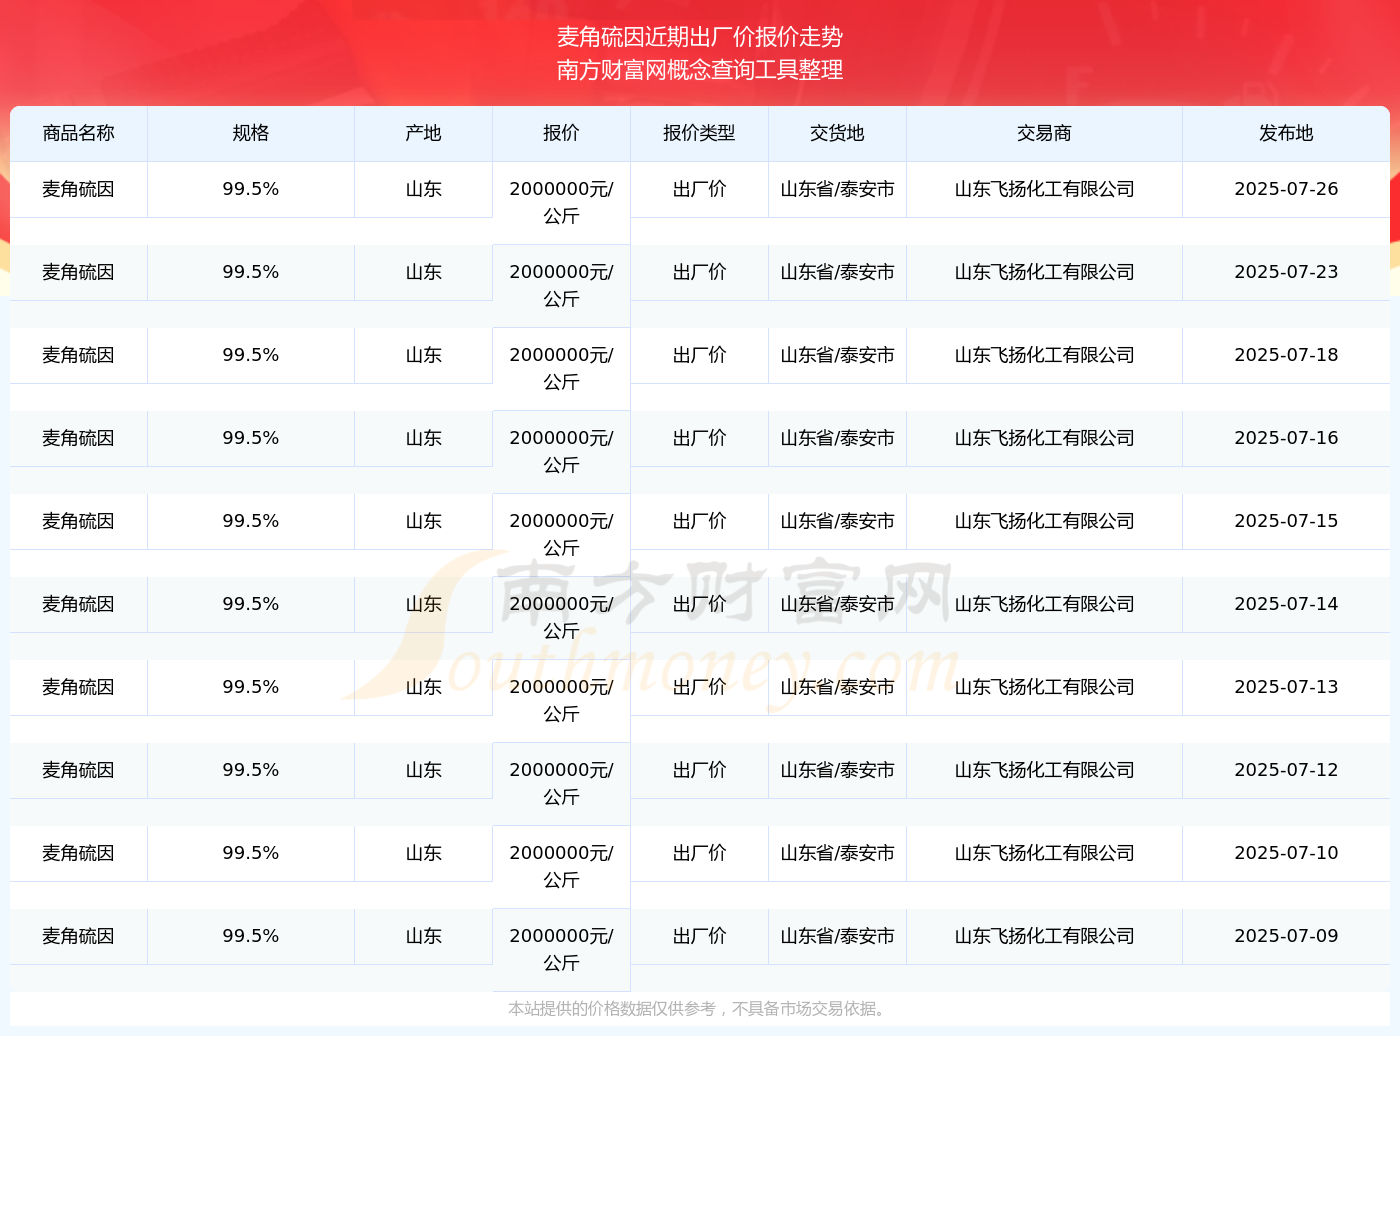Image resolution: width=1400 pixels, height=1205 pixels.
Task: Click 山东飞扬化工有限公司 in the 2025-07-12 row
Action: (1044, 770)
